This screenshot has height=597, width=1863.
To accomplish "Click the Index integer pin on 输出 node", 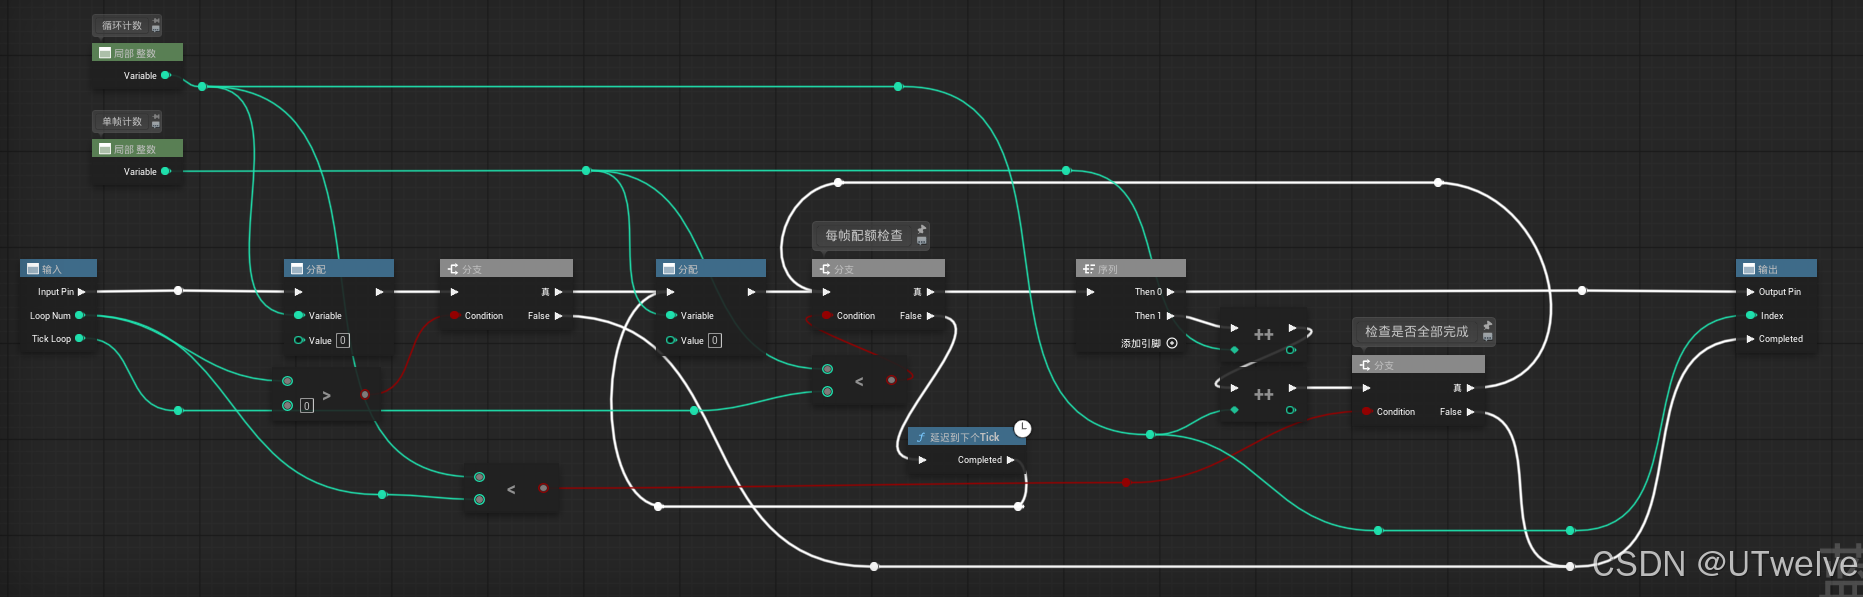I will click(x=1751, y=315).
